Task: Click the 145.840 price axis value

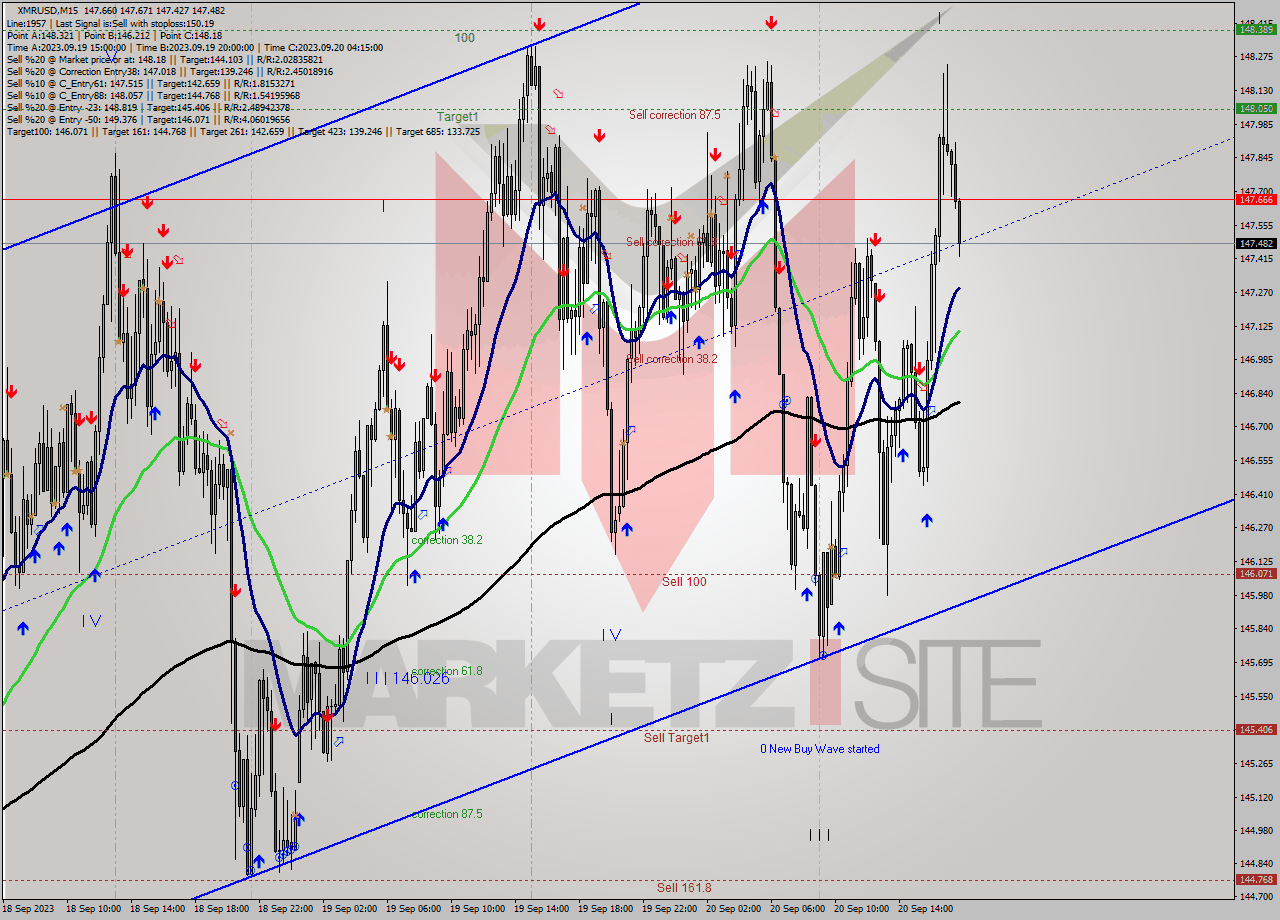Action: tap(1256, 628)
